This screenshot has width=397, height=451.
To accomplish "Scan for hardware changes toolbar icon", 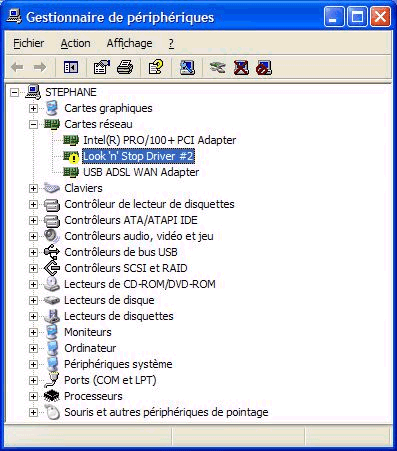I will [x=187, y=68].
